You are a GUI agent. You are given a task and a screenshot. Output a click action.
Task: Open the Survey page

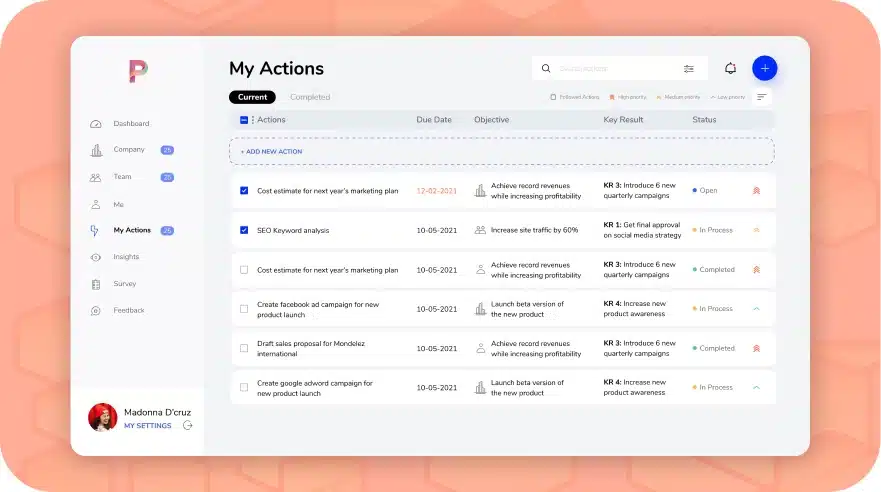(124, 284)
